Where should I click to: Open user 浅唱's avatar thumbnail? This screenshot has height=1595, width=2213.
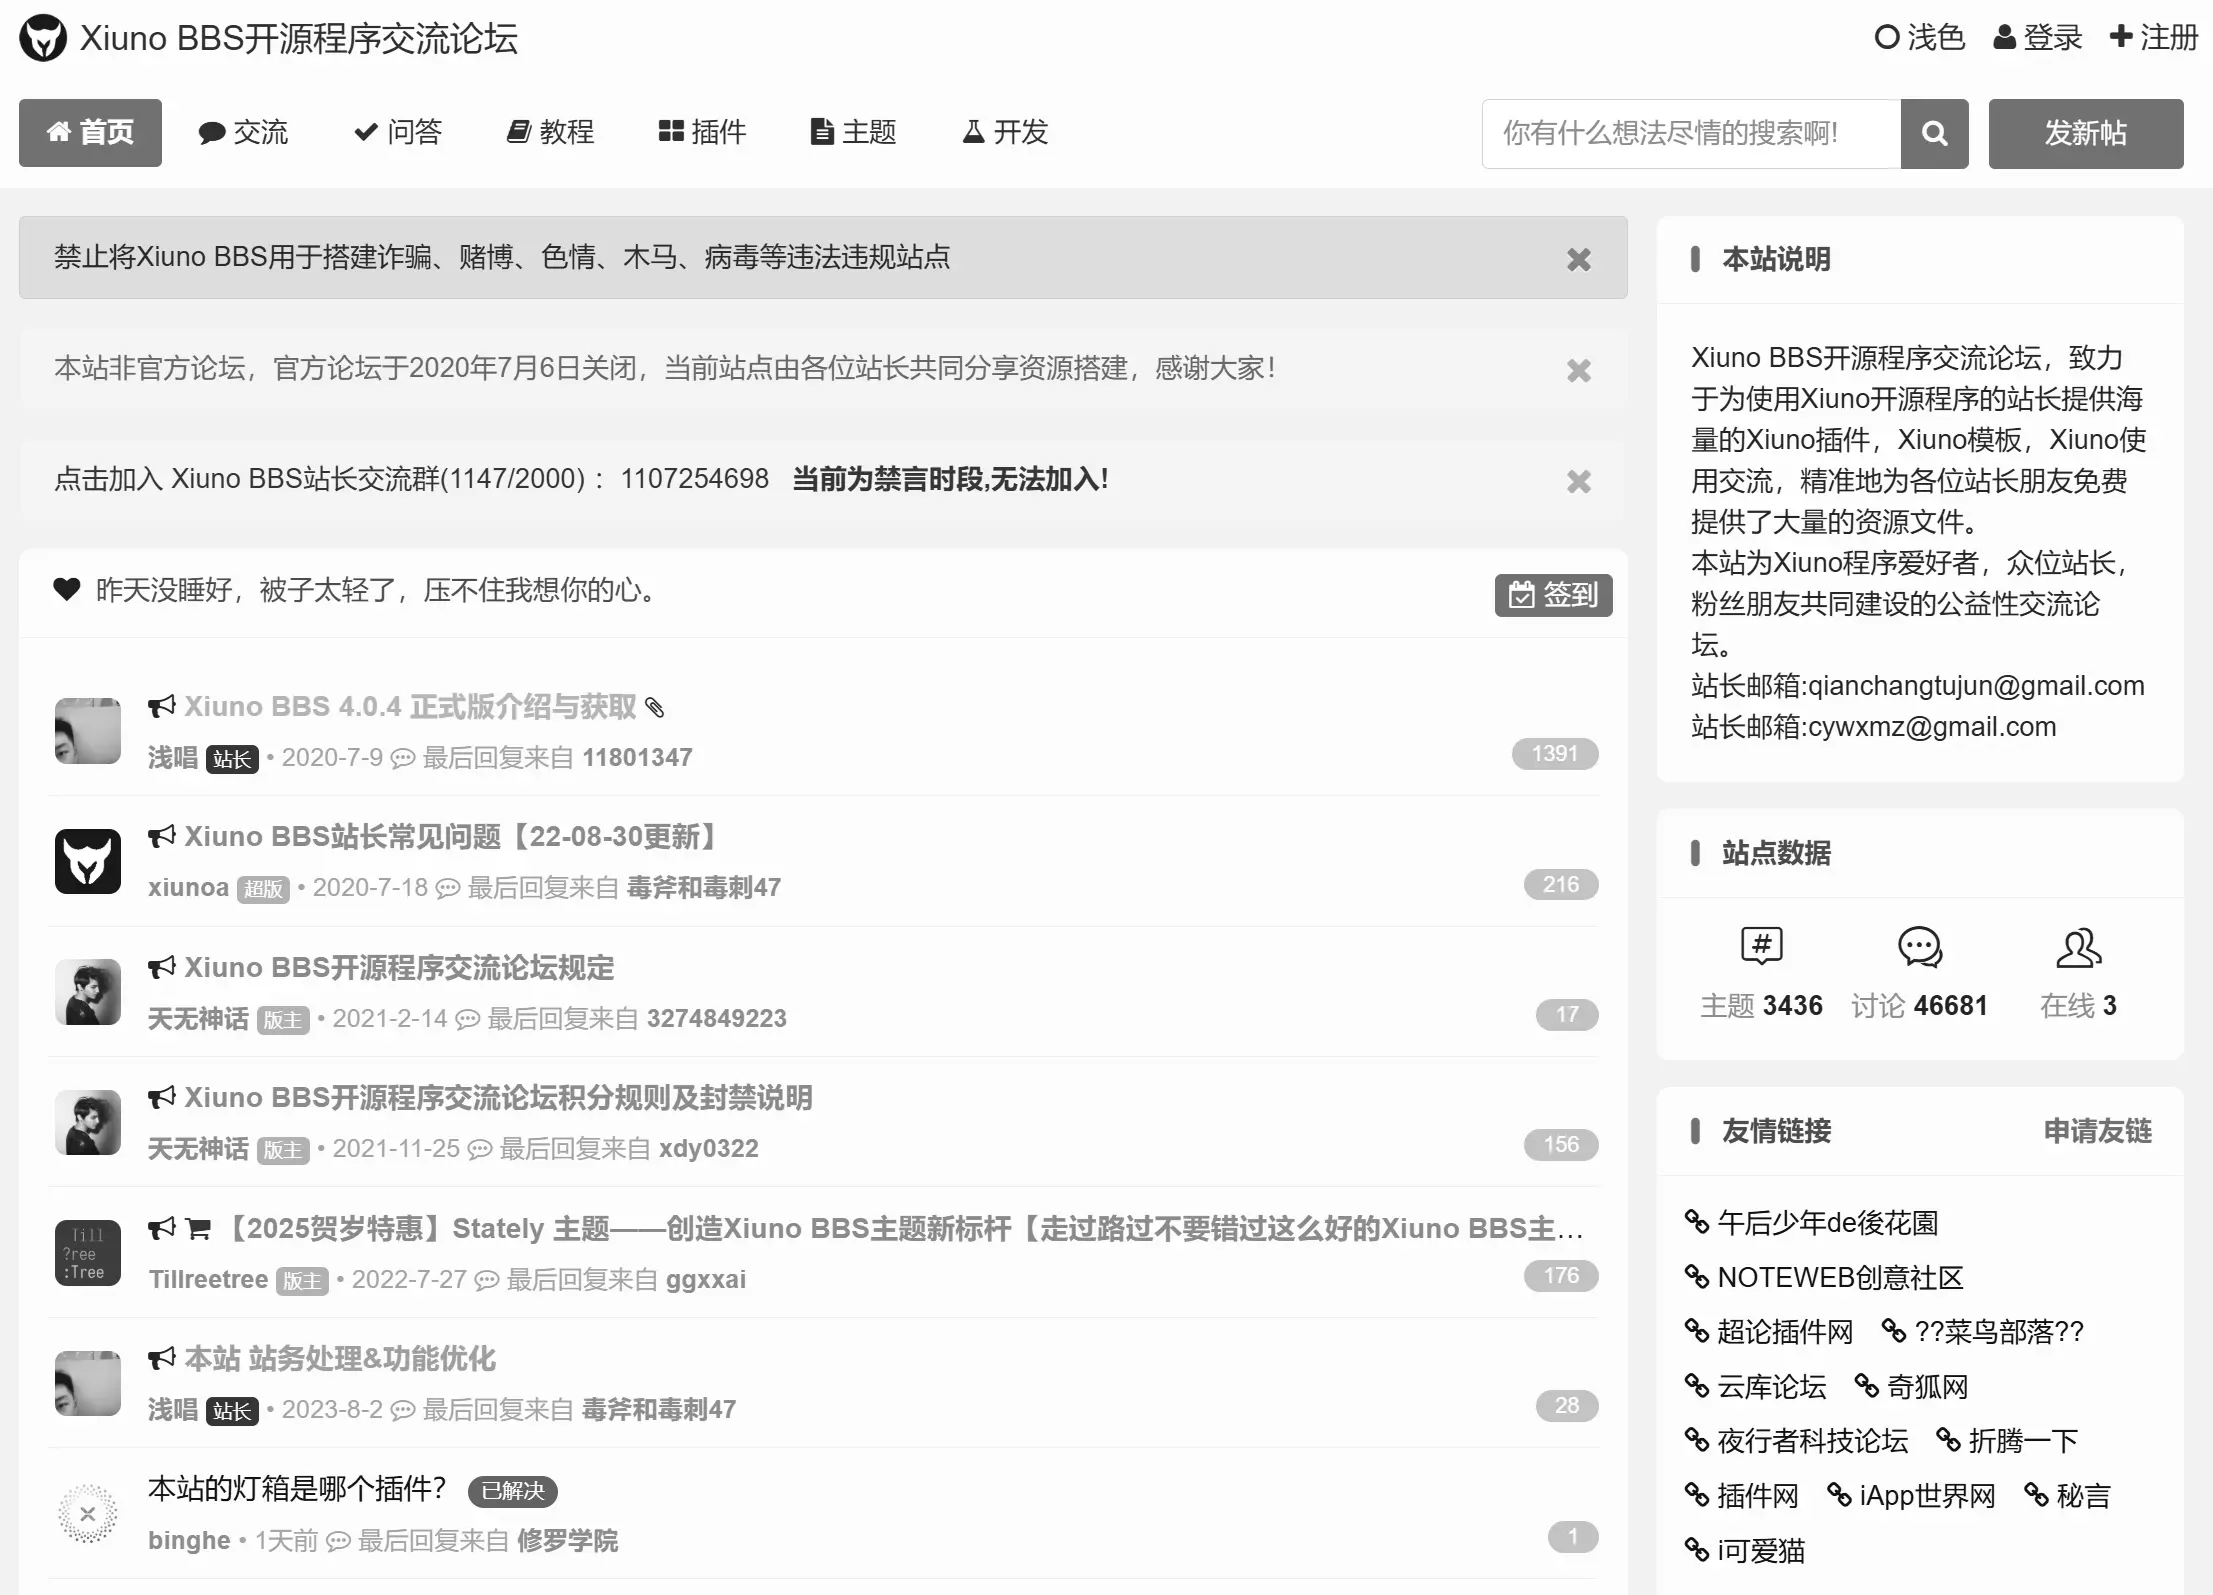pos(88,730)
